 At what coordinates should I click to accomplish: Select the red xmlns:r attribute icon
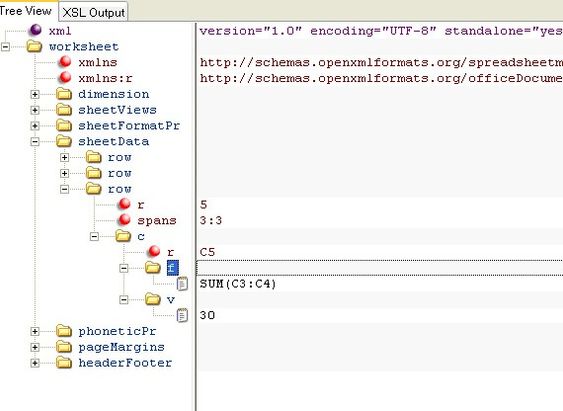tap(65, 78)
